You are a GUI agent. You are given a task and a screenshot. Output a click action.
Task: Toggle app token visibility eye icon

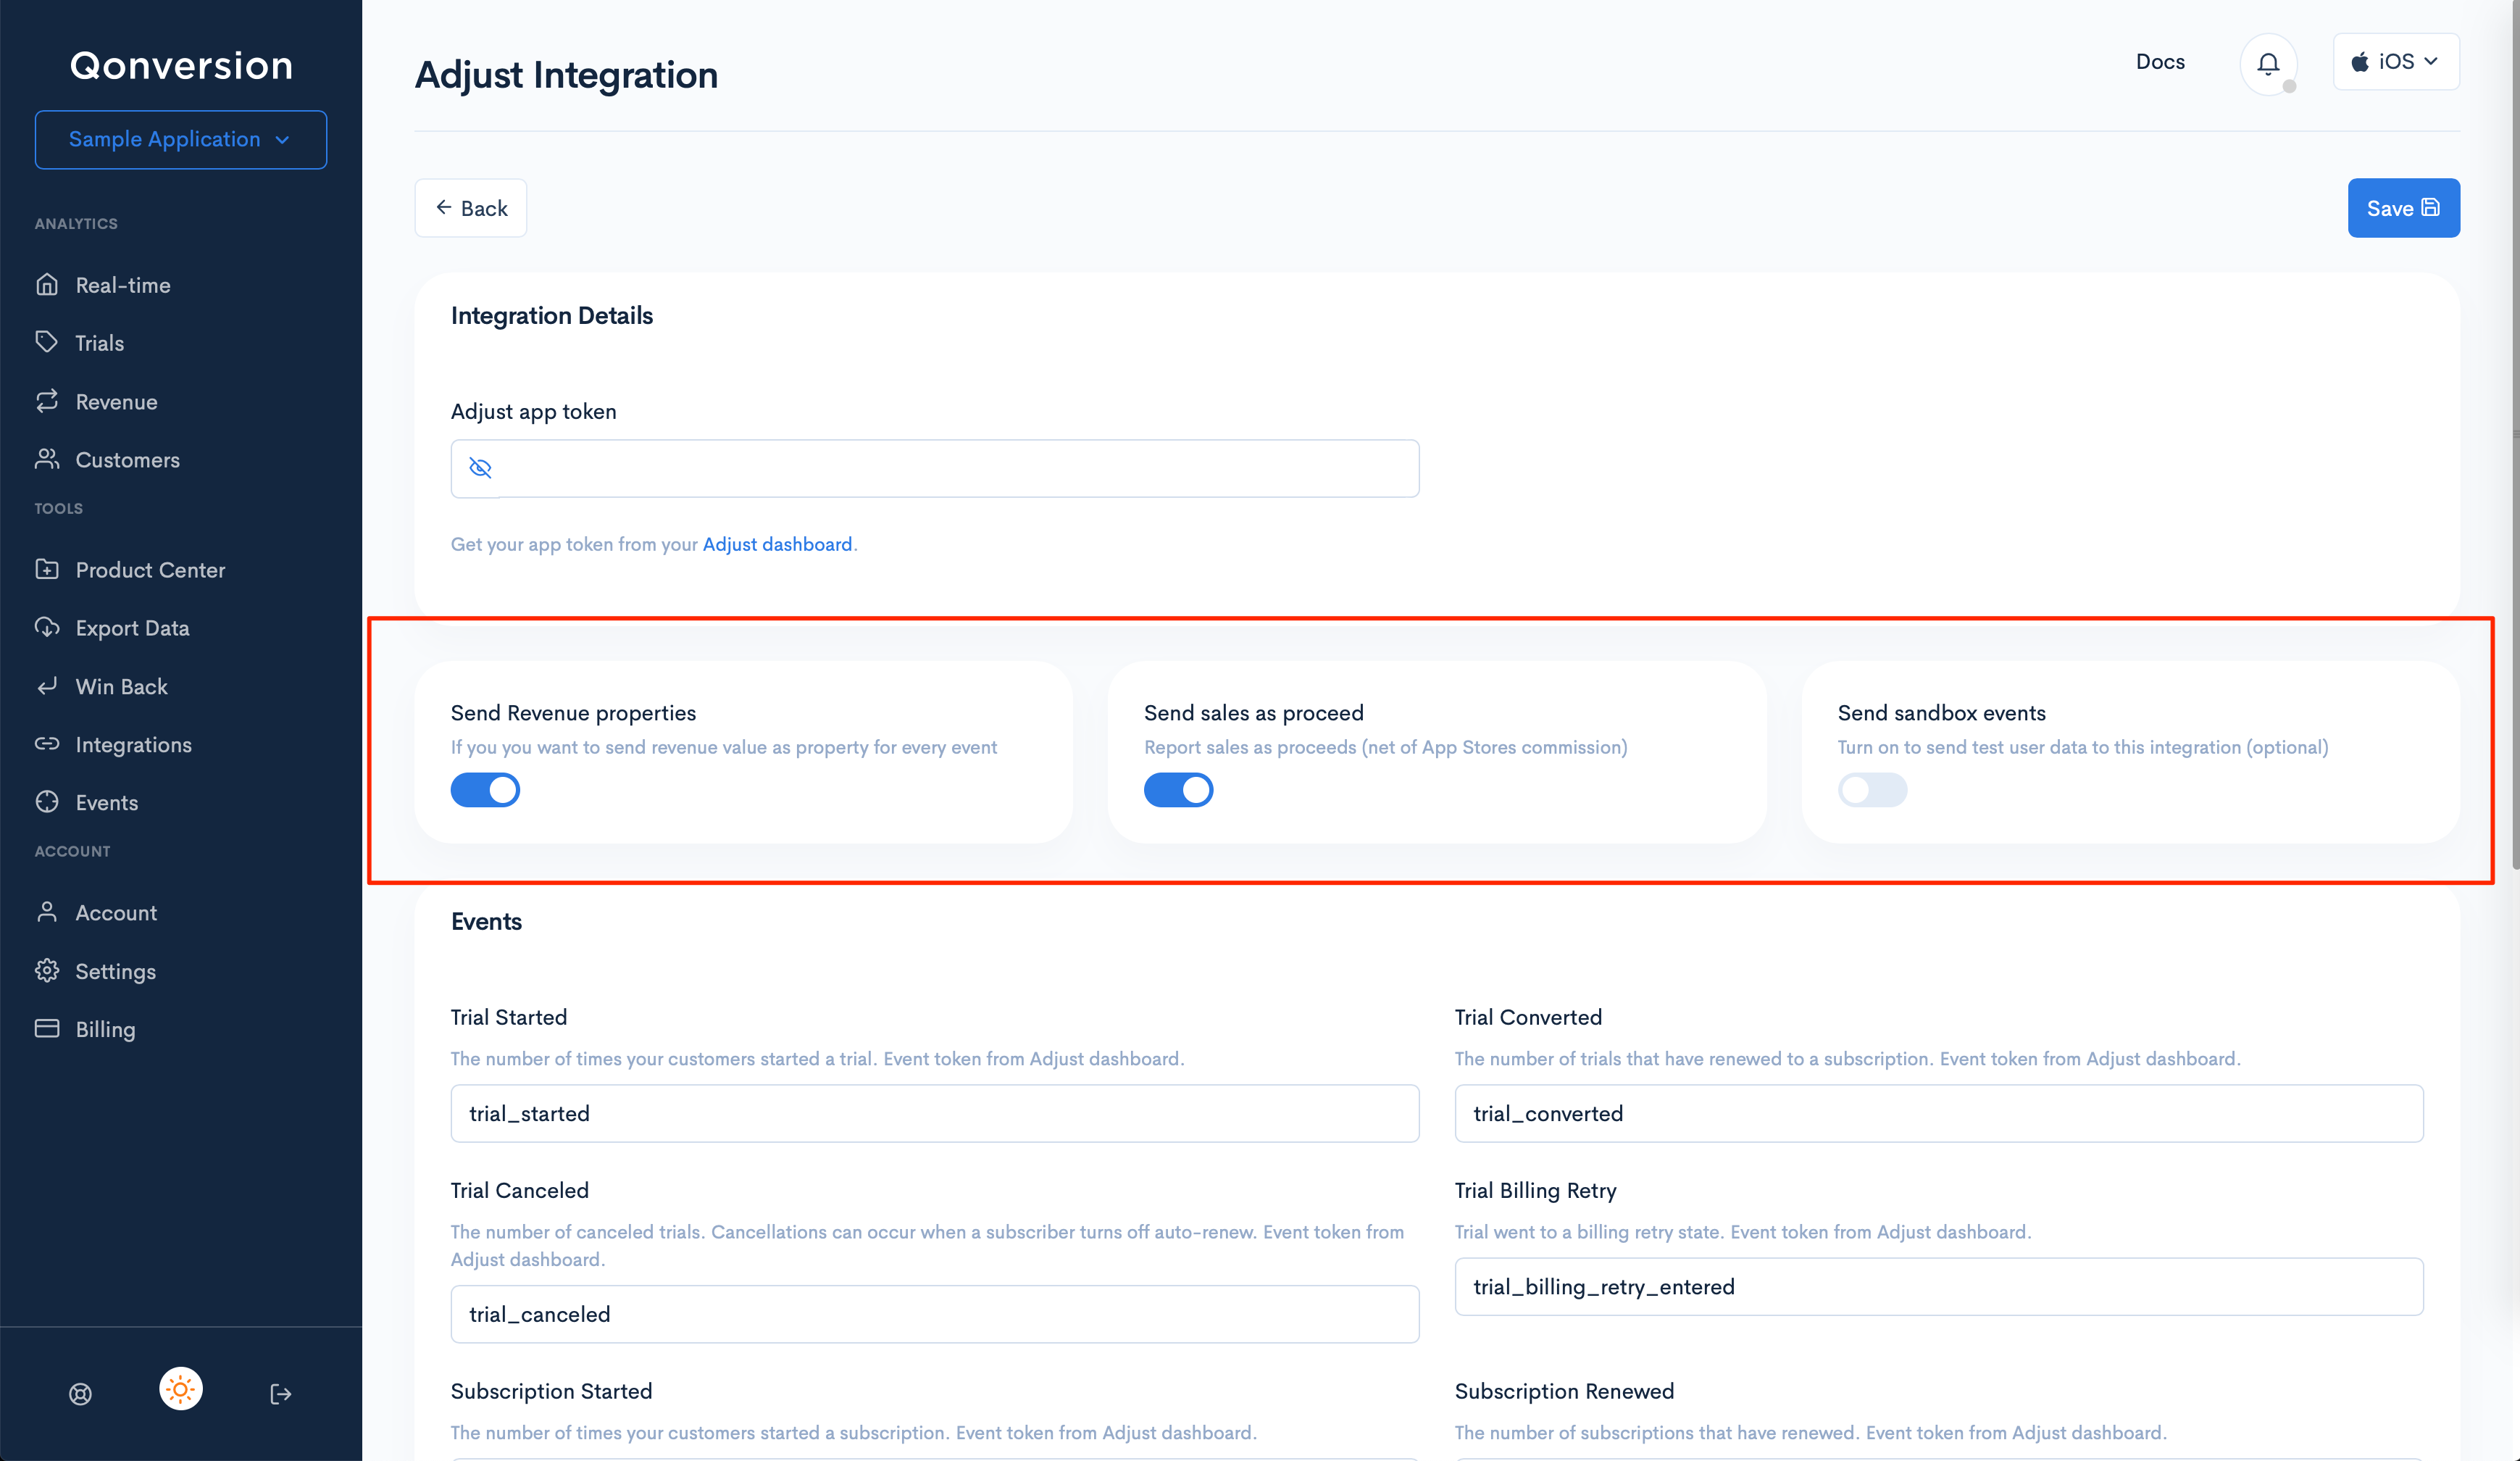480,468
